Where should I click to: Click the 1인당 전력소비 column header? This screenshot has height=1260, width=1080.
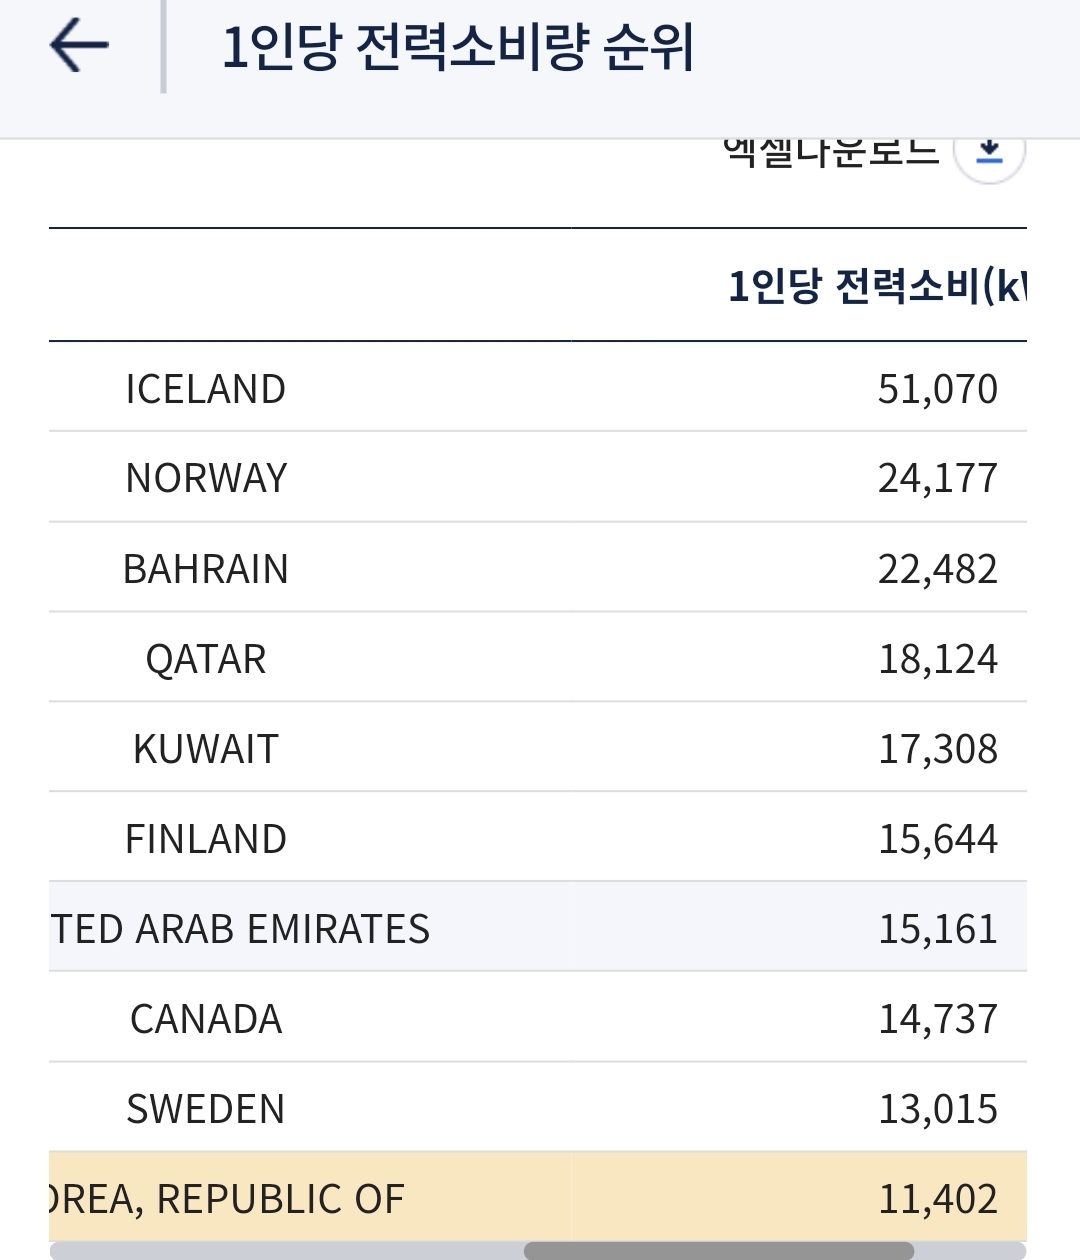pos(876,287)
